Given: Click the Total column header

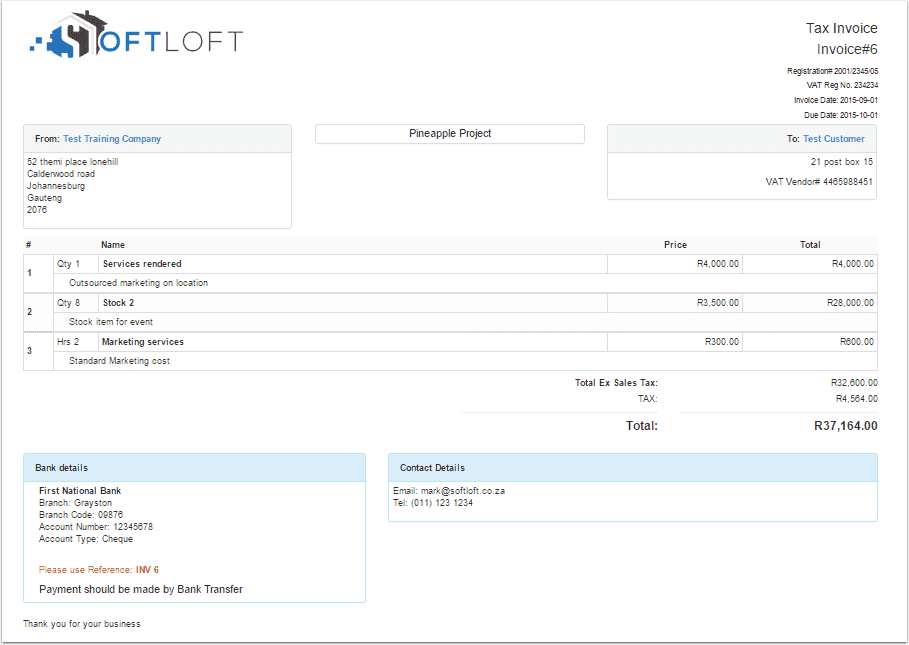Looking at the screenshot, I should coord(810,245).
